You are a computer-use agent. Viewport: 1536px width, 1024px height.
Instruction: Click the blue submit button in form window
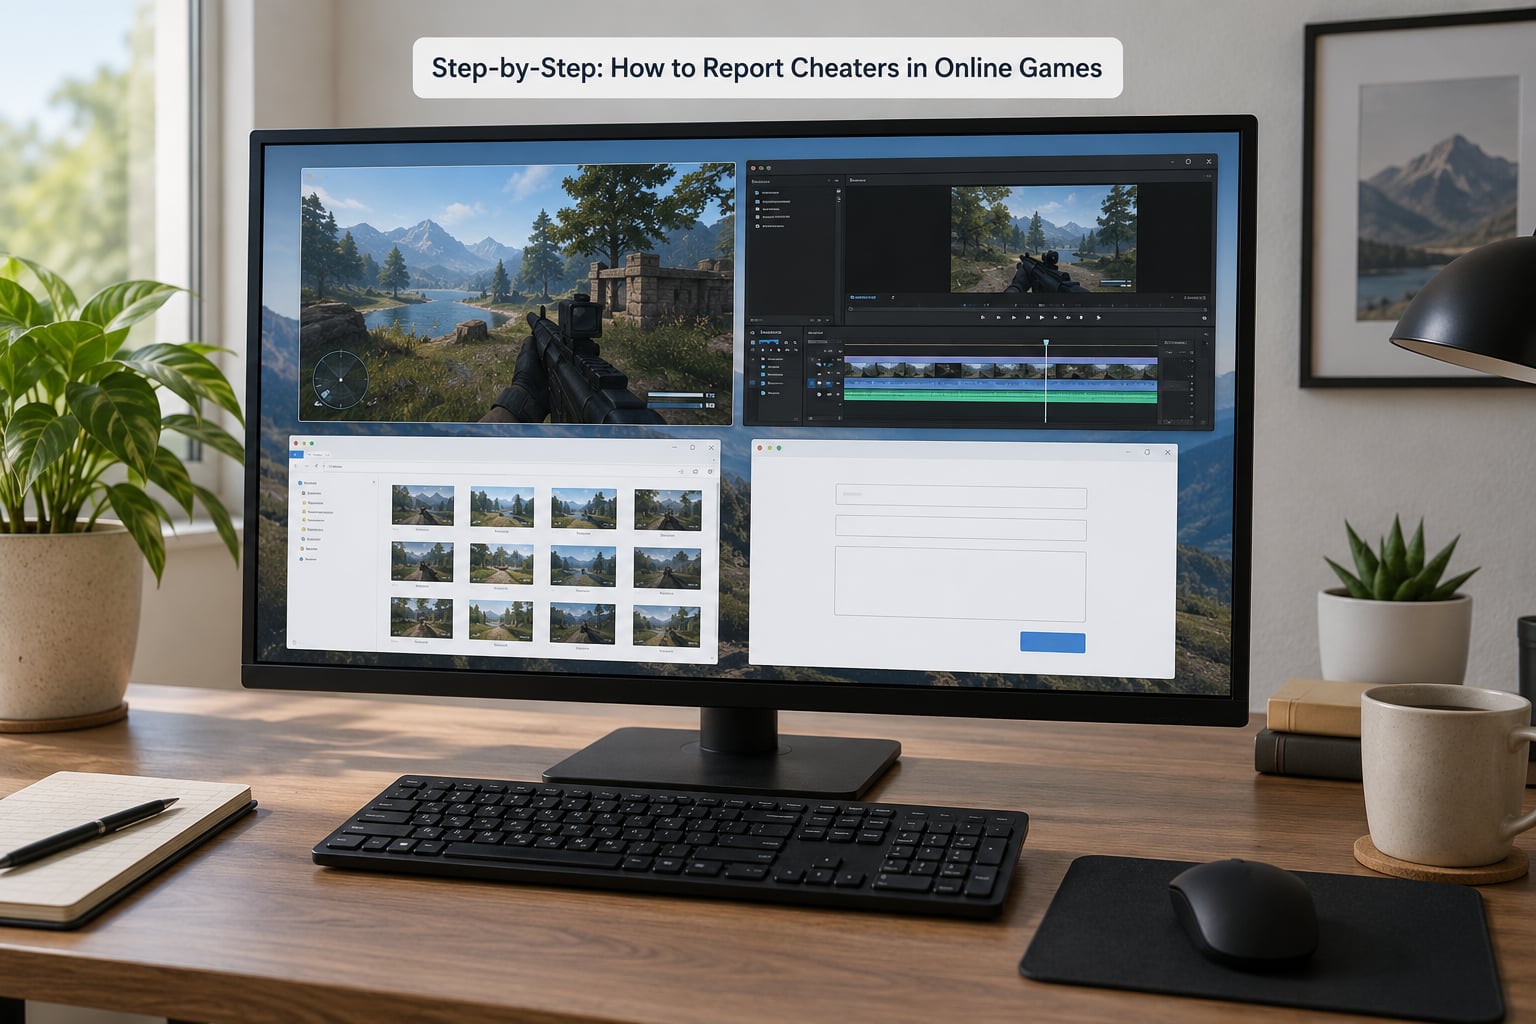pyautogui.click(x=1052, y=642)
